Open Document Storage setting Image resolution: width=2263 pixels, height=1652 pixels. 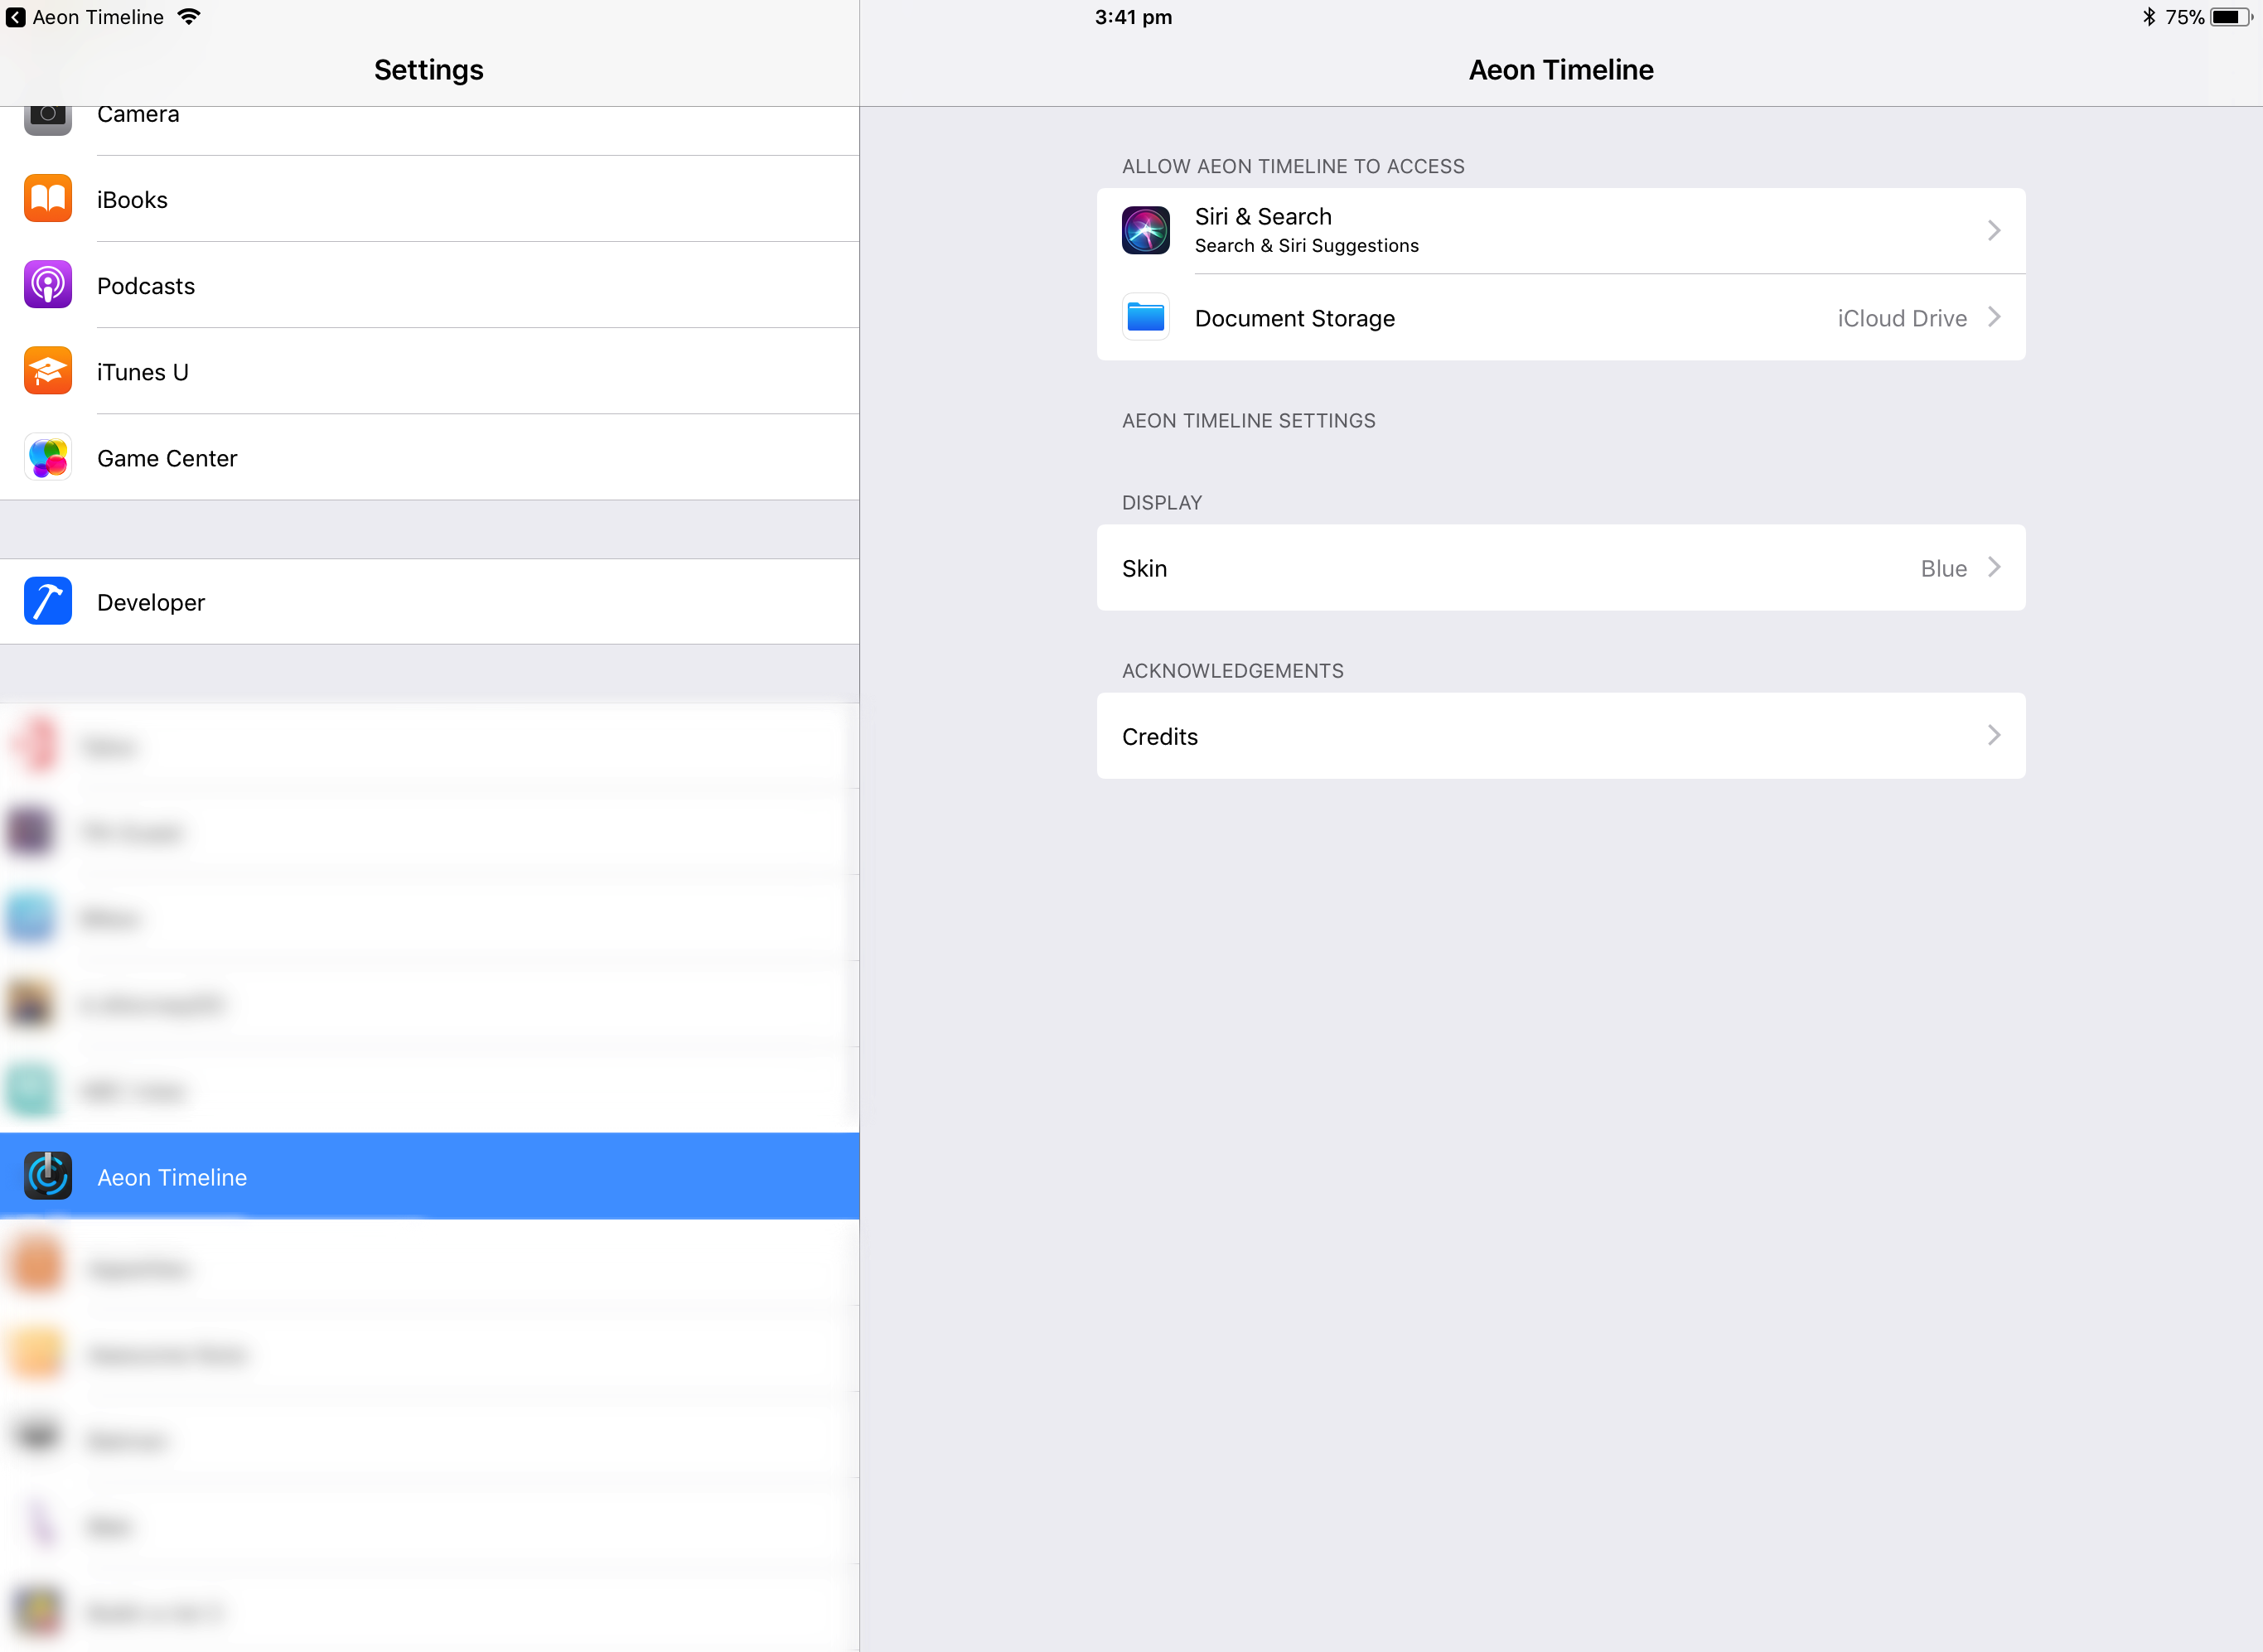[x=1560, y=317]
